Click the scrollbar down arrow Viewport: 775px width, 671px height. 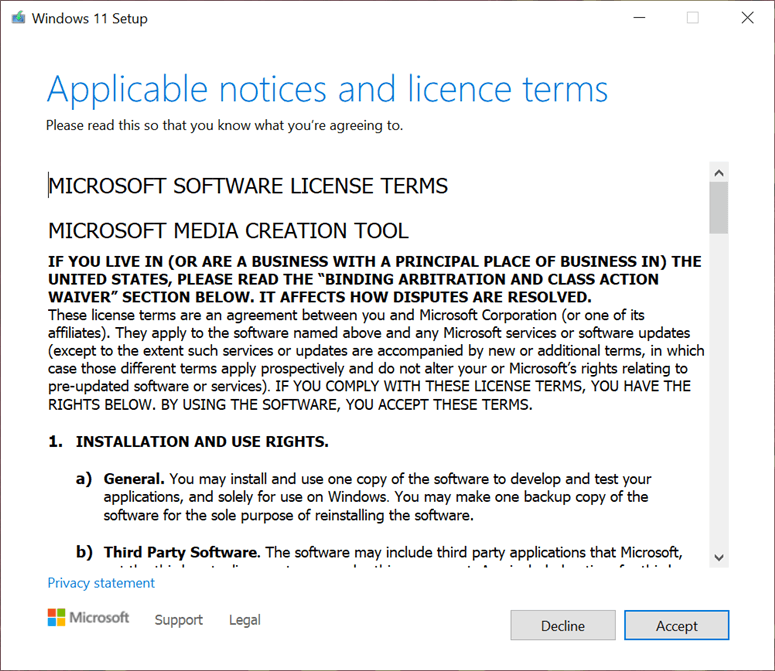click(719, 557)
